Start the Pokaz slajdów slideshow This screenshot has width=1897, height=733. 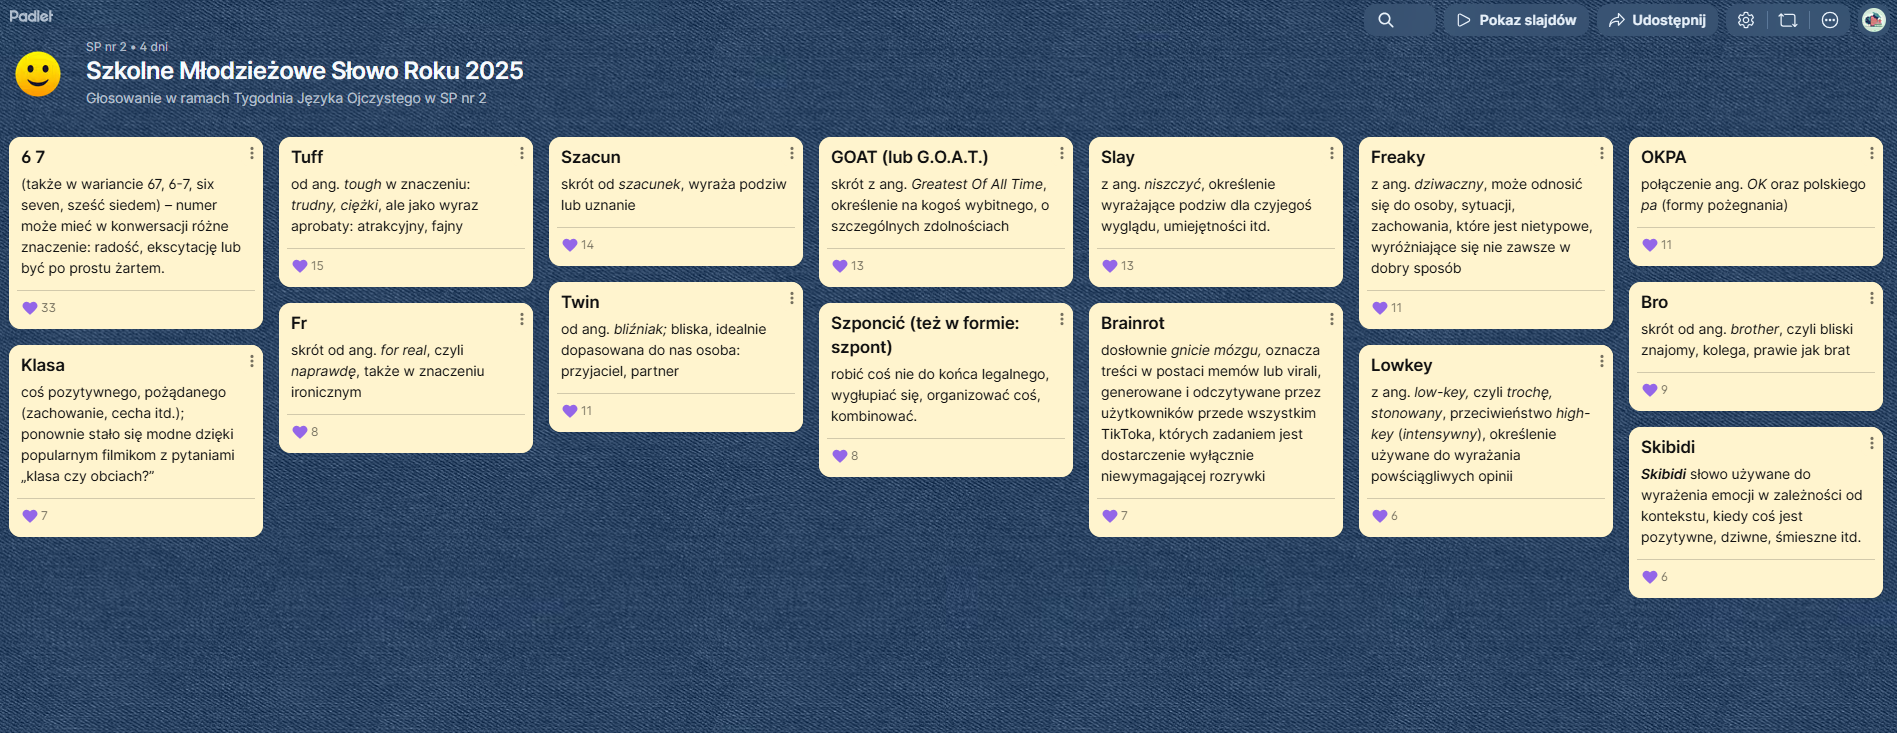coord(1516,20)
